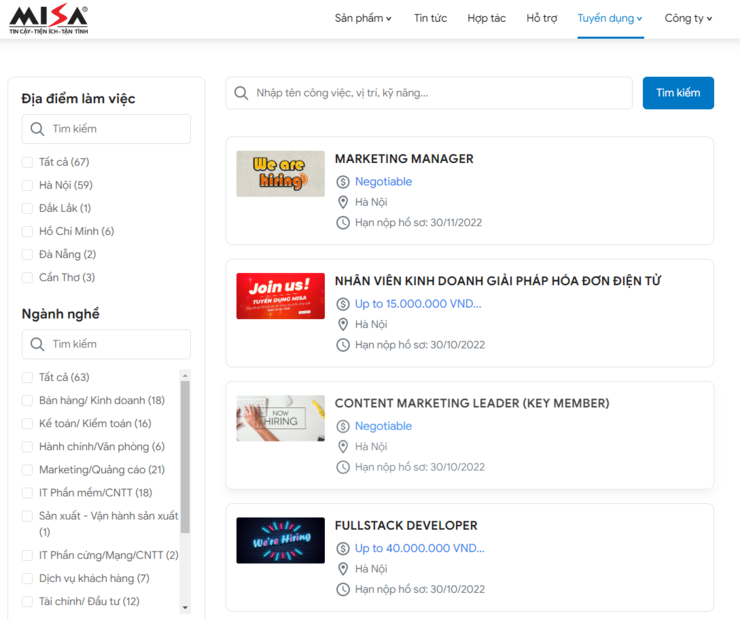Click Join us! red thumbnail image
Viewport: 740px width, 620px height.
coord(280,296)
